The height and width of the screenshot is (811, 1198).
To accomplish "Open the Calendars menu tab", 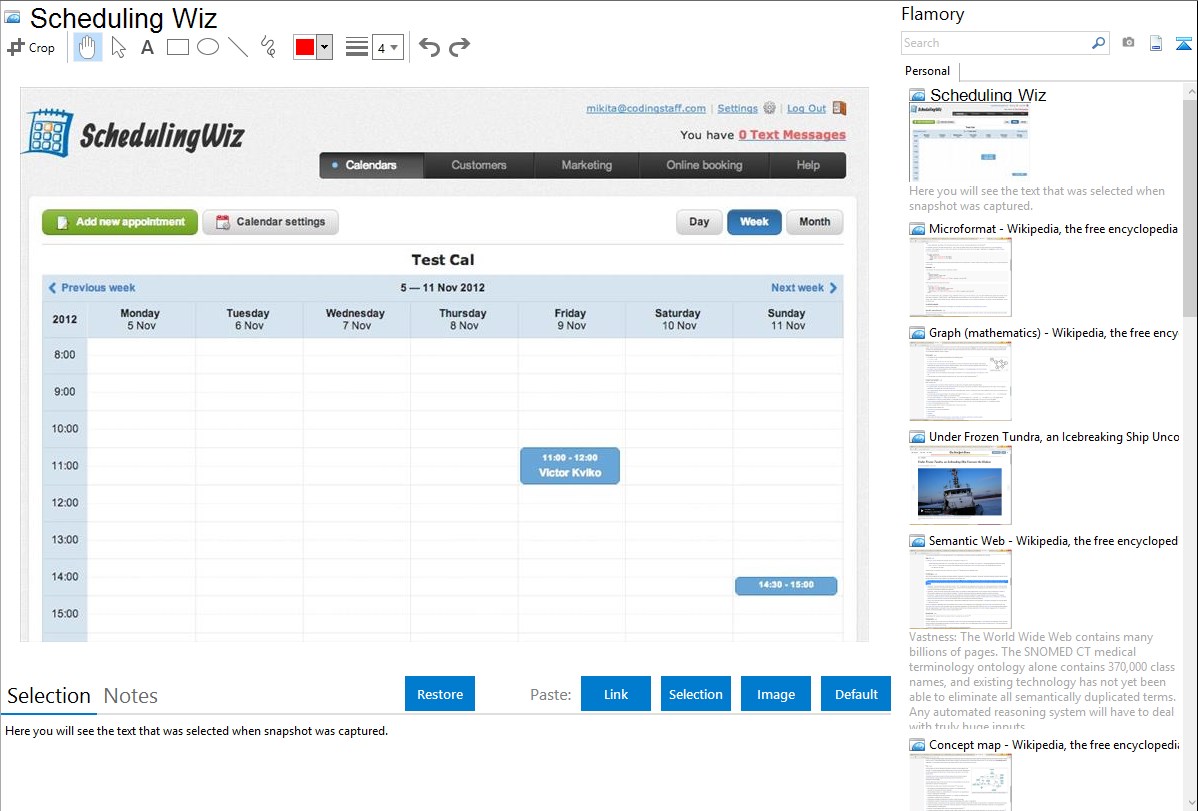I will 371,165.
